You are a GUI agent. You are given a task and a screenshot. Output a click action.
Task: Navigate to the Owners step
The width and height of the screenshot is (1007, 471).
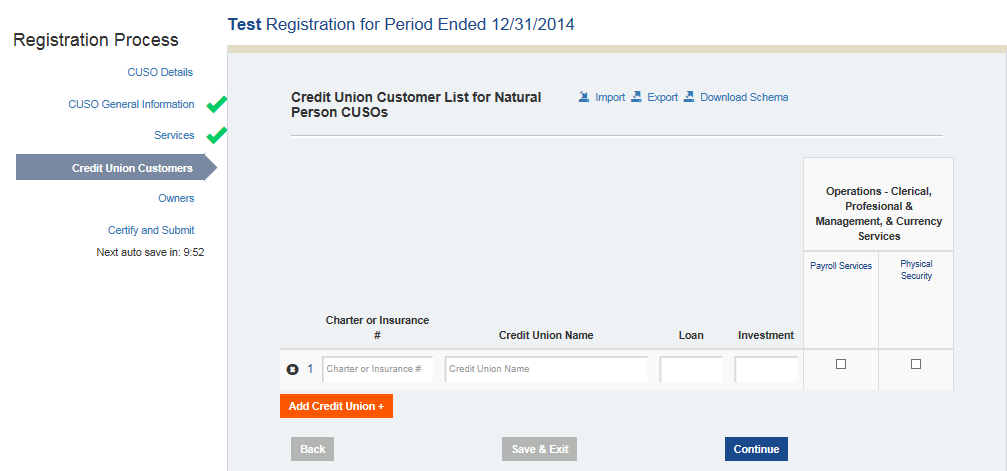176,198
